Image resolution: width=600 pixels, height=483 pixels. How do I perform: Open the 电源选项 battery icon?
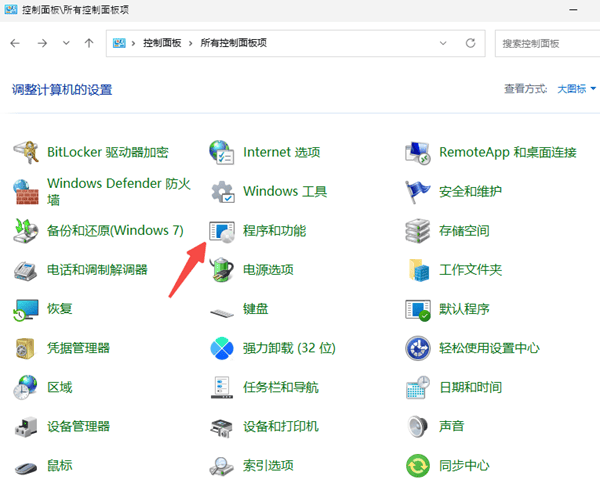pos(222,270)
